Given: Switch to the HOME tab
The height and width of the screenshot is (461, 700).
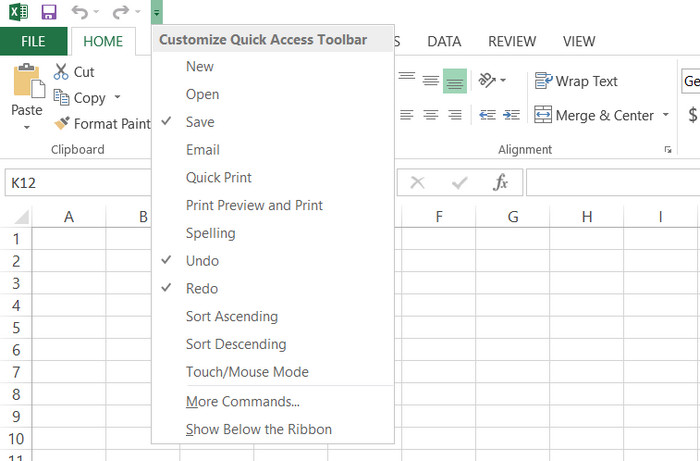Looking at the screenshot, I should point(103,41).
